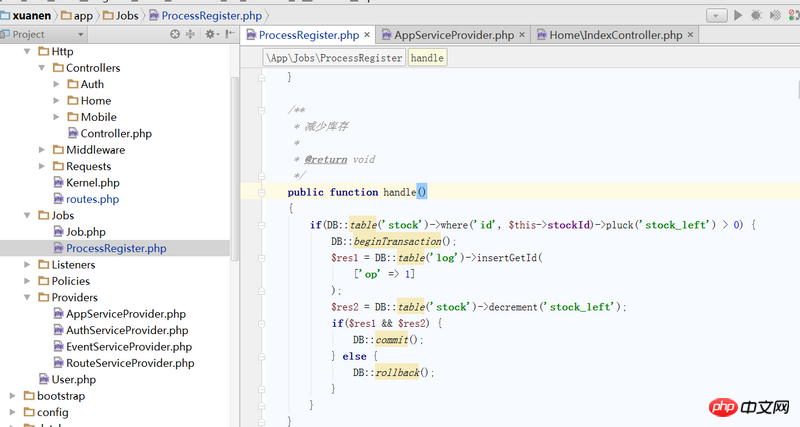Viewport: 800px width, 427px height.
Task: Close the ProcessRegister.php editor tab
Action: [x=368, y=35]
